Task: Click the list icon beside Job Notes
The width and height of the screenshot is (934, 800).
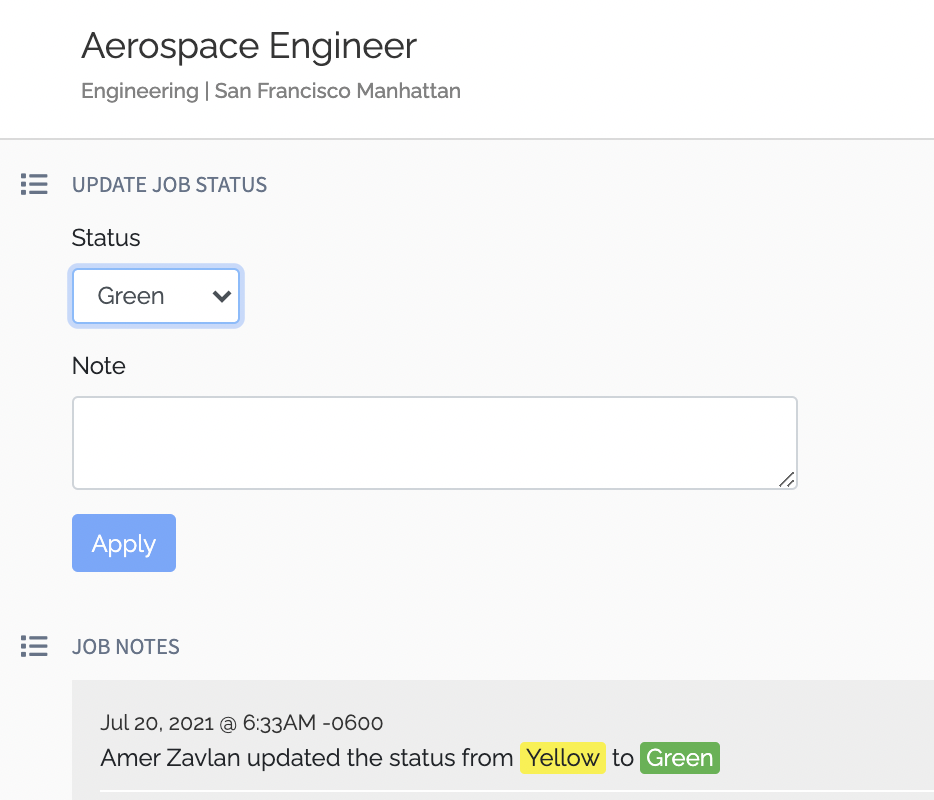Action: click(34, 647)
